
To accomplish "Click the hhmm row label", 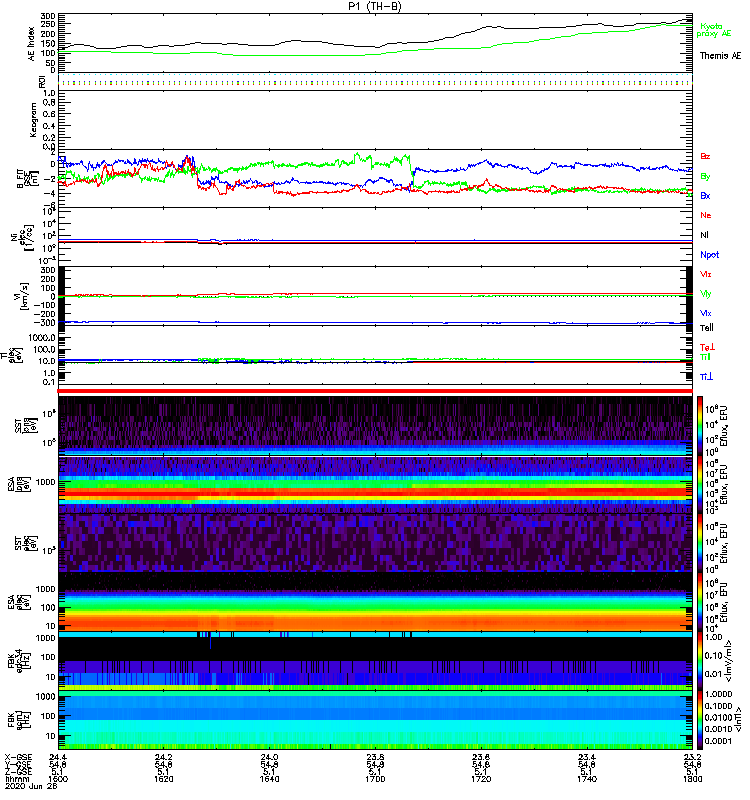I will click(x=16, y=779).
